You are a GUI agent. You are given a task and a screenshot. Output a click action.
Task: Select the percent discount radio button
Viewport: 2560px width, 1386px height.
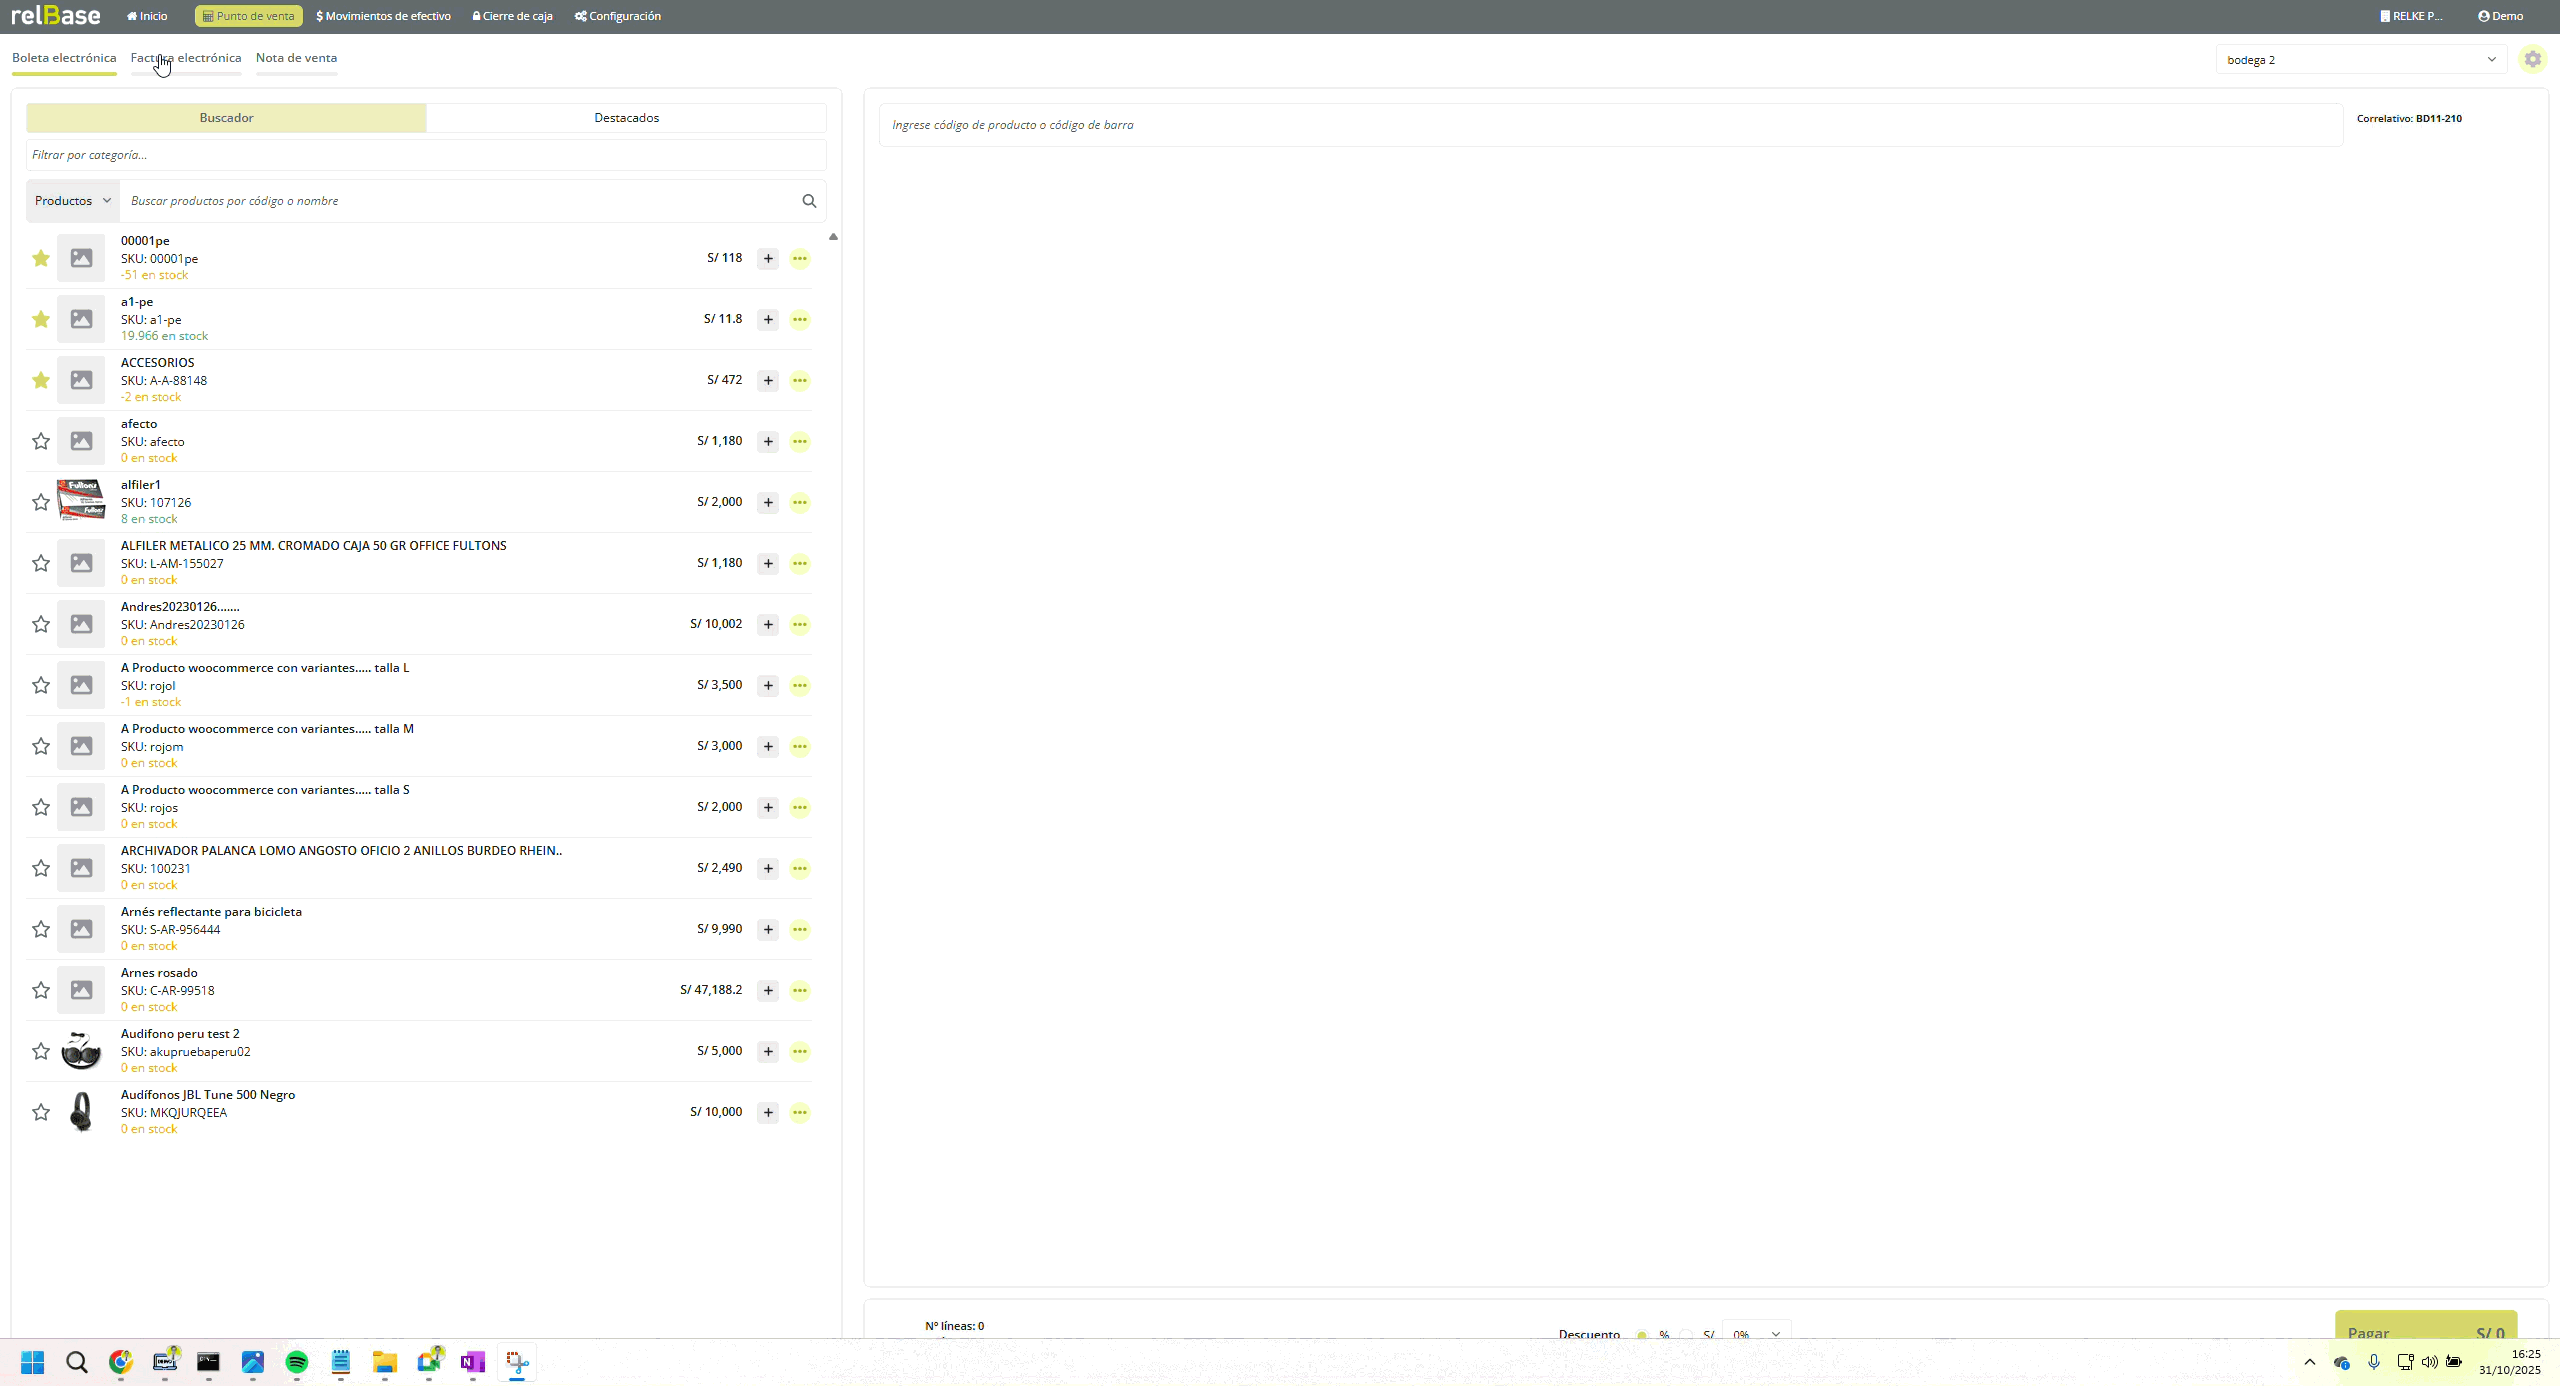coord(1642,1335)
